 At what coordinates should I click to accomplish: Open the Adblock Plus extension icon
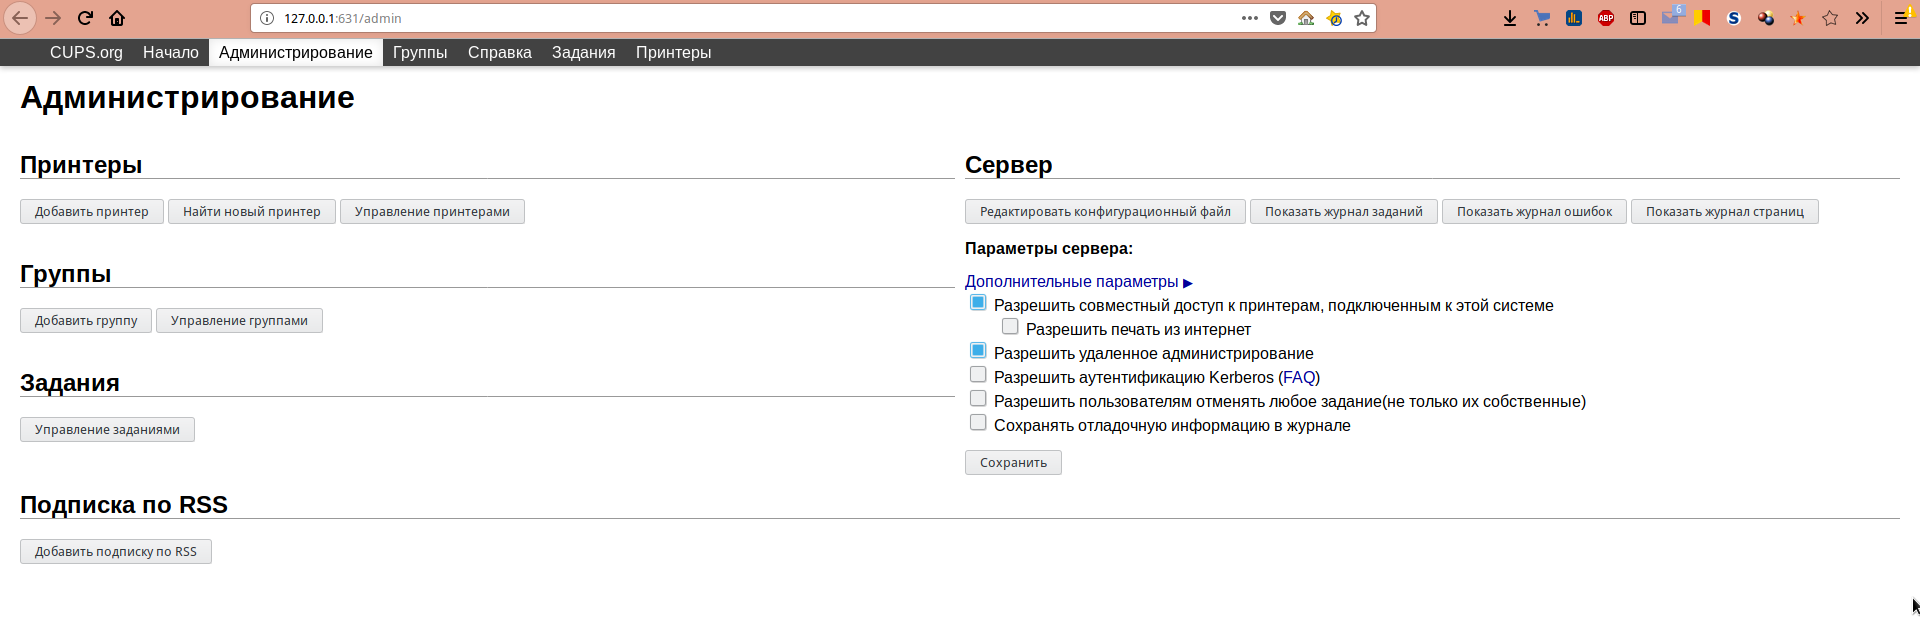tap(1606, 18)
